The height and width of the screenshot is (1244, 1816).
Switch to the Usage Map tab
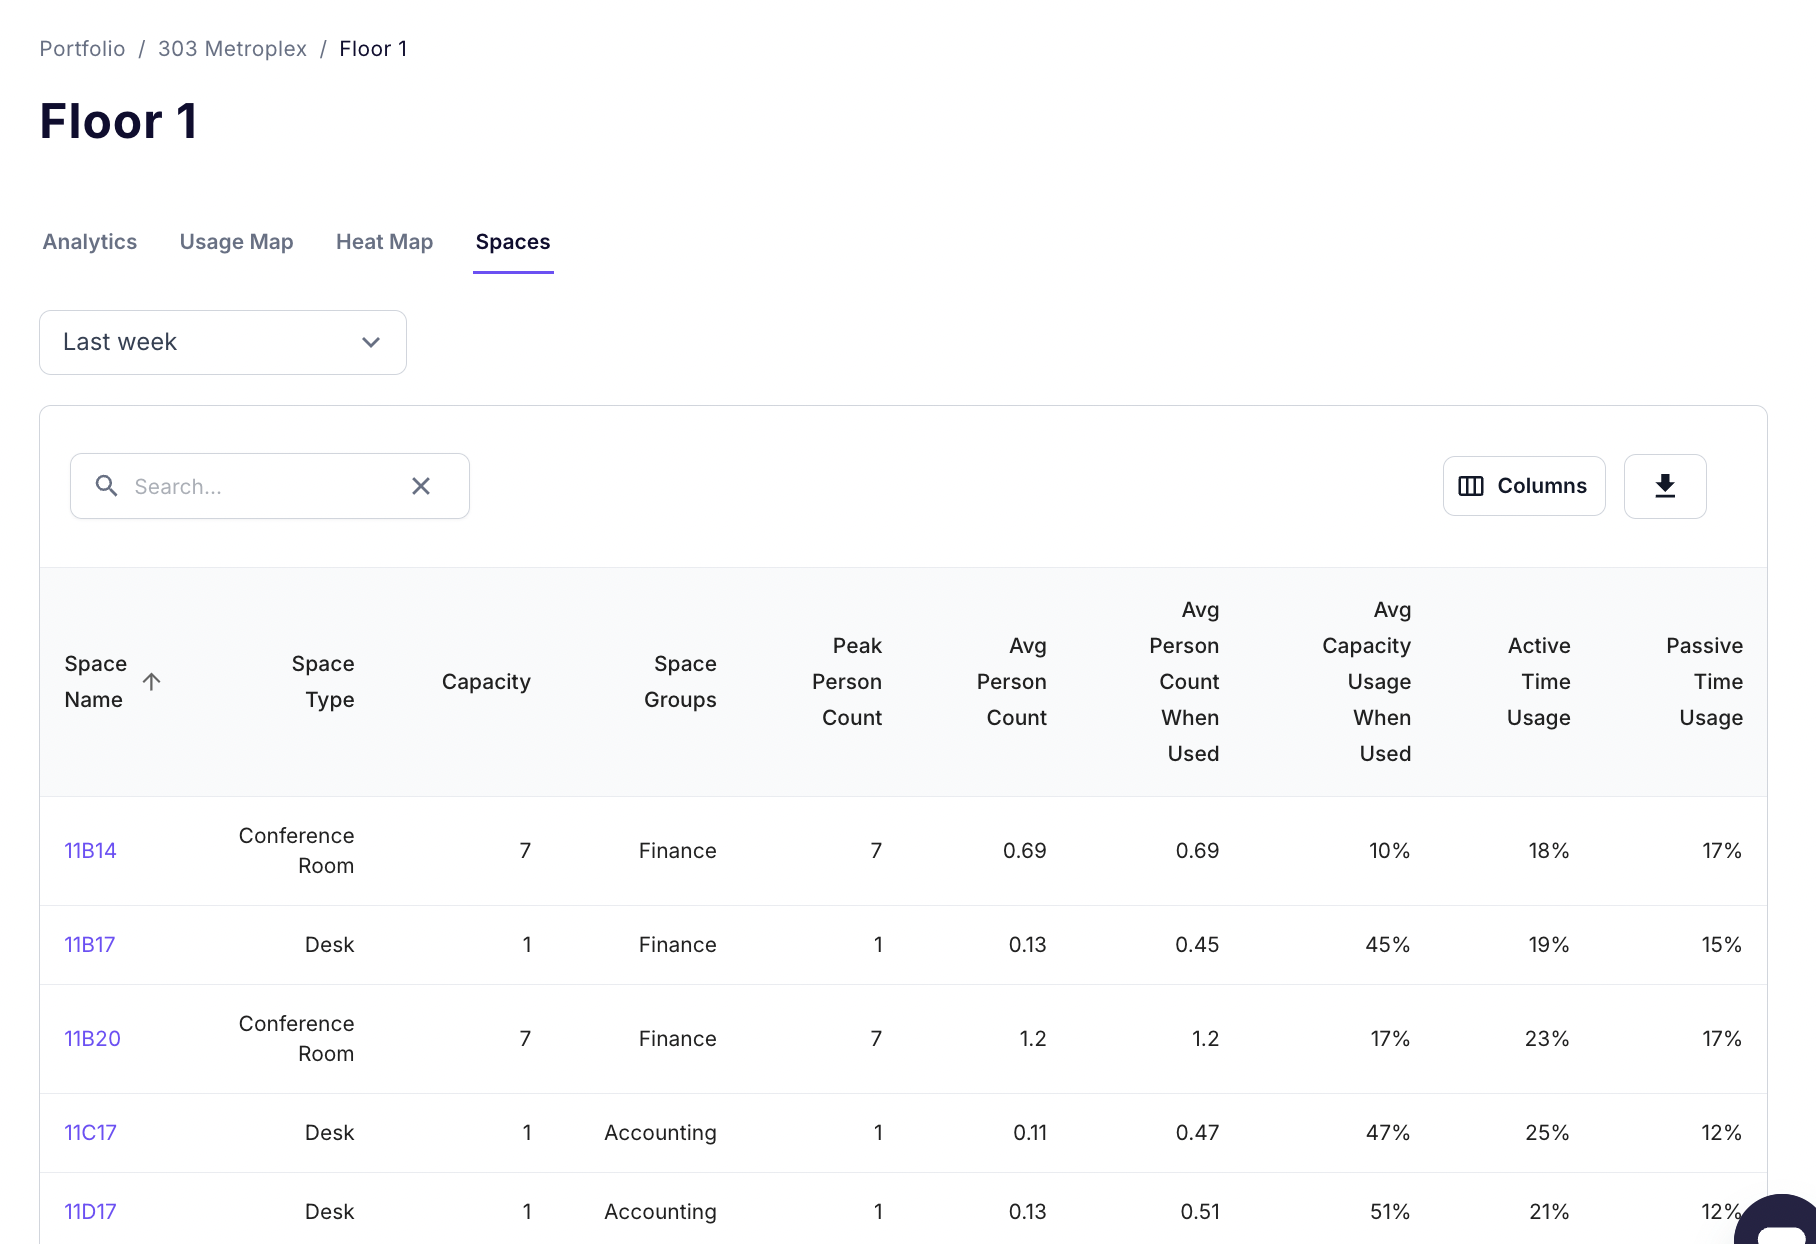(x=236, y=242)
